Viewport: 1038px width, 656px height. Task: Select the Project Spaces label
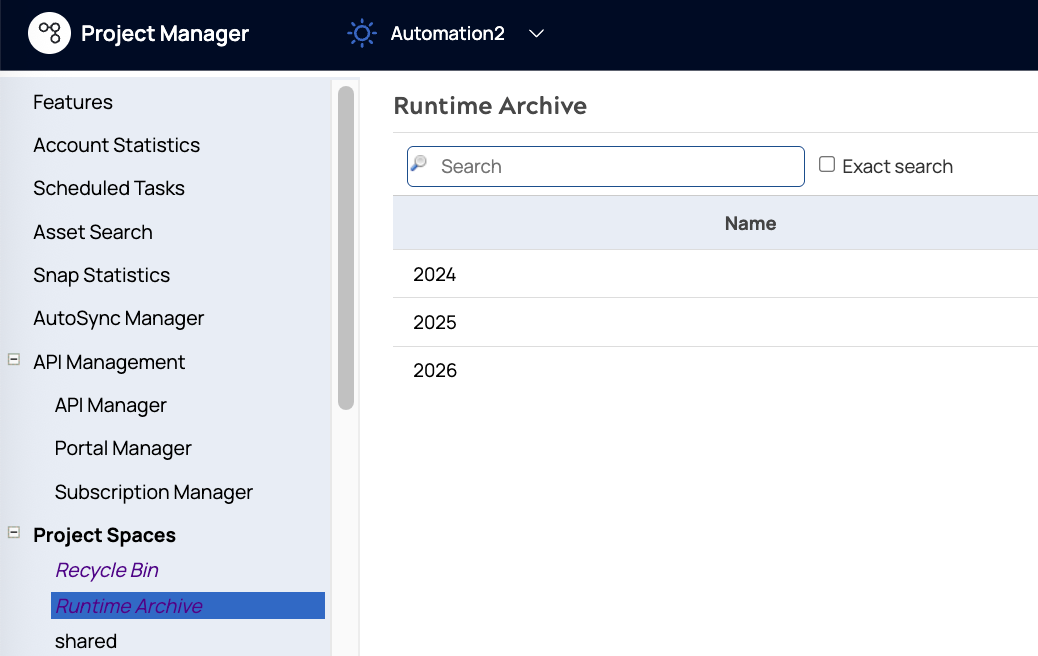pos(105,535)
